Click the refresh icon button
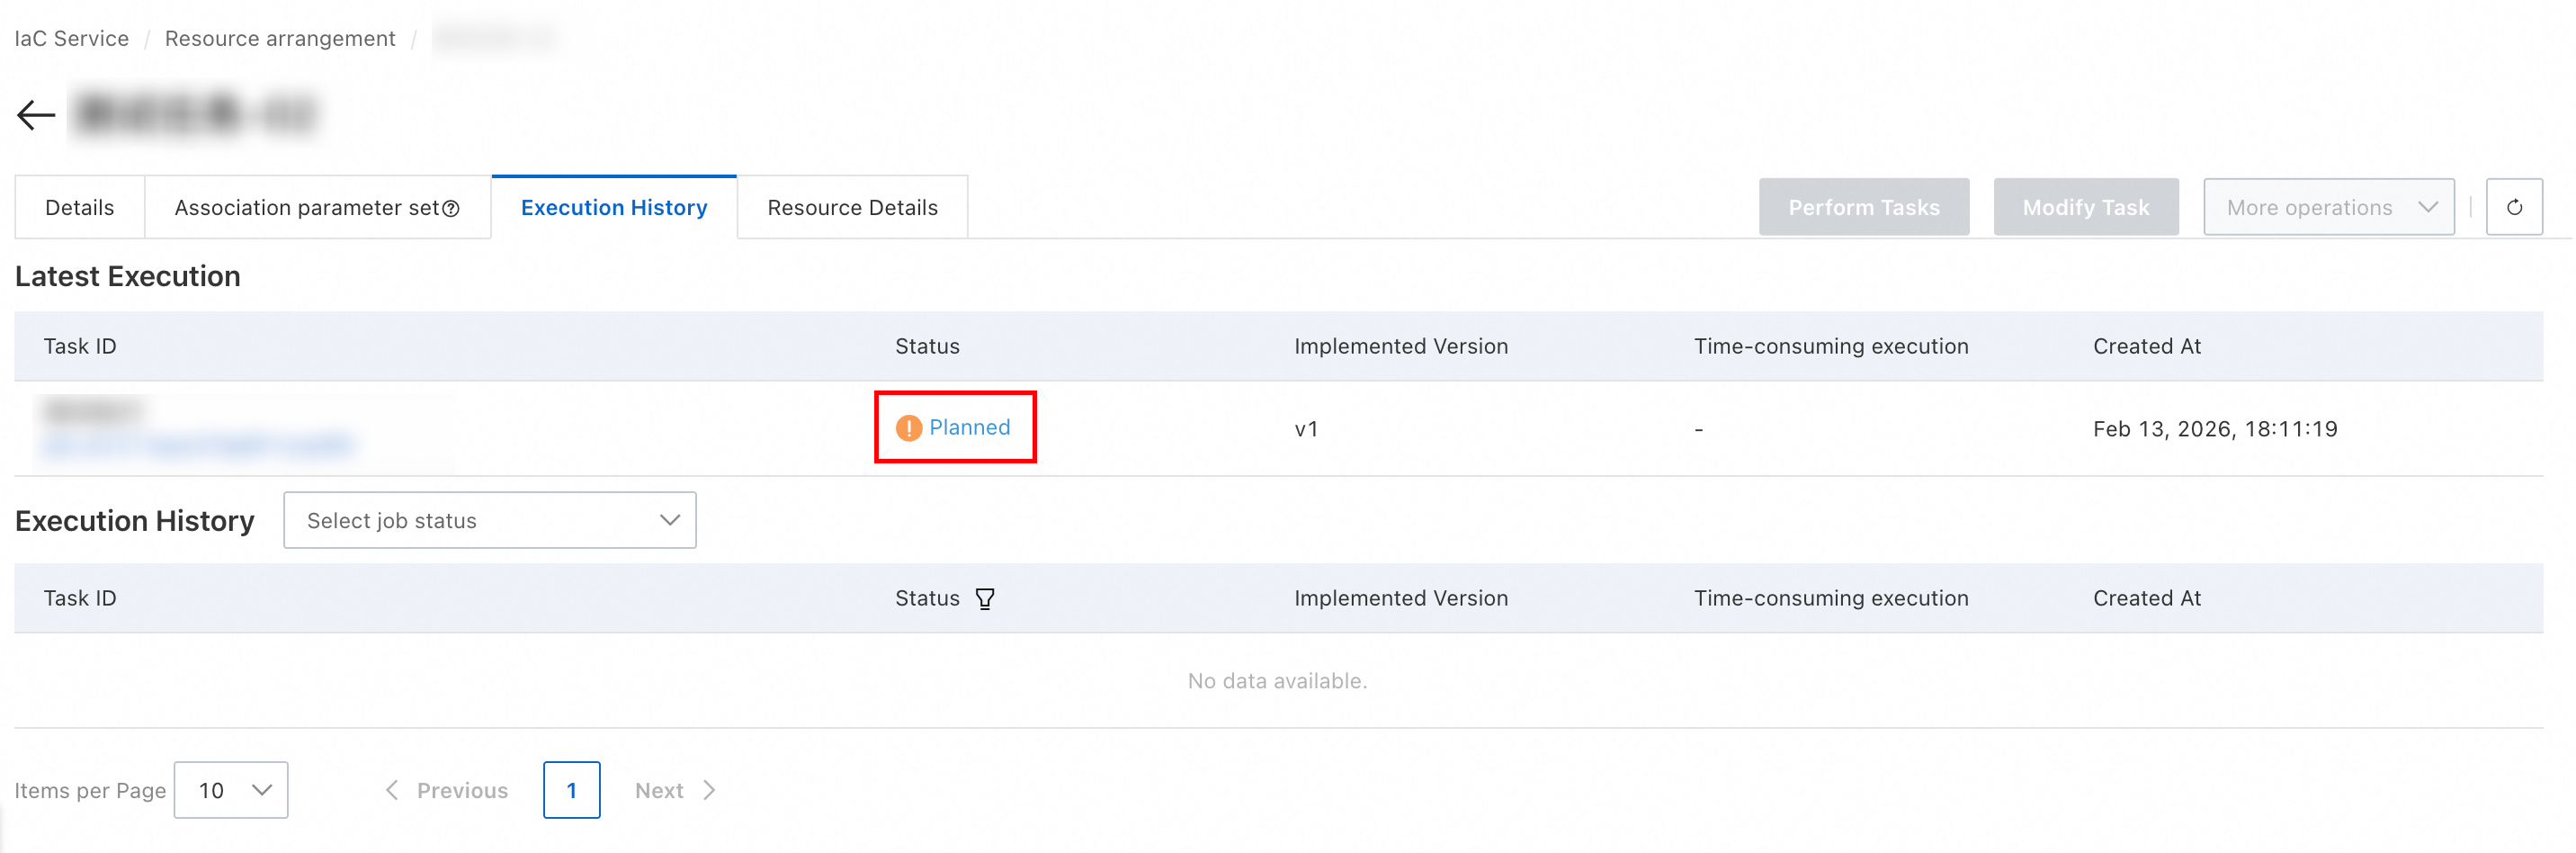 click(2513, 207)
